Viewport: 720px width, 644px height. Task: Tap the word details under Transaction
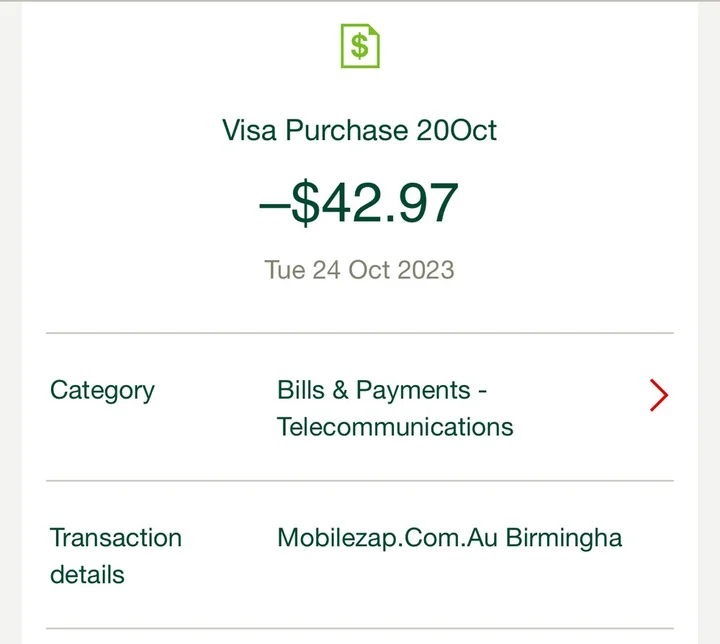coord(87,575)
